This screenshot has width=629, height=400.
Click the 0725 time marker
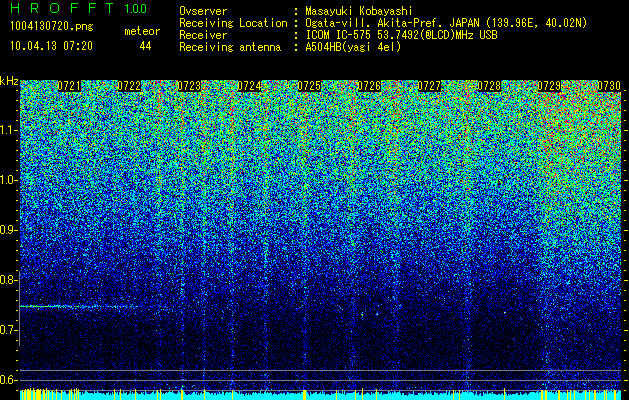tap(309, 86)
